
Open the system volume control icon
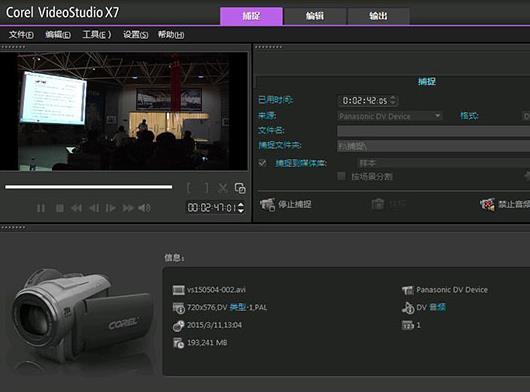145,208
